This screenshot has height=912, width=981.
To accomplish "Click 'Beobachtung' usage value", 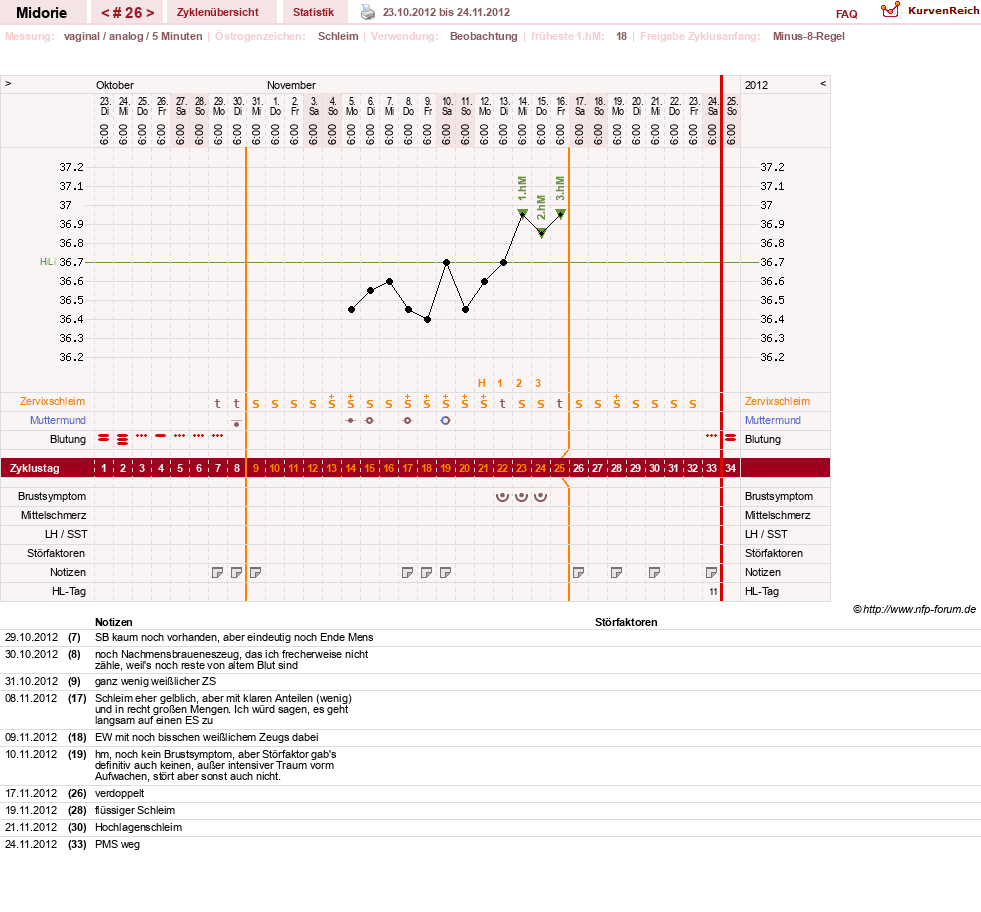I will tap(484, 36).
